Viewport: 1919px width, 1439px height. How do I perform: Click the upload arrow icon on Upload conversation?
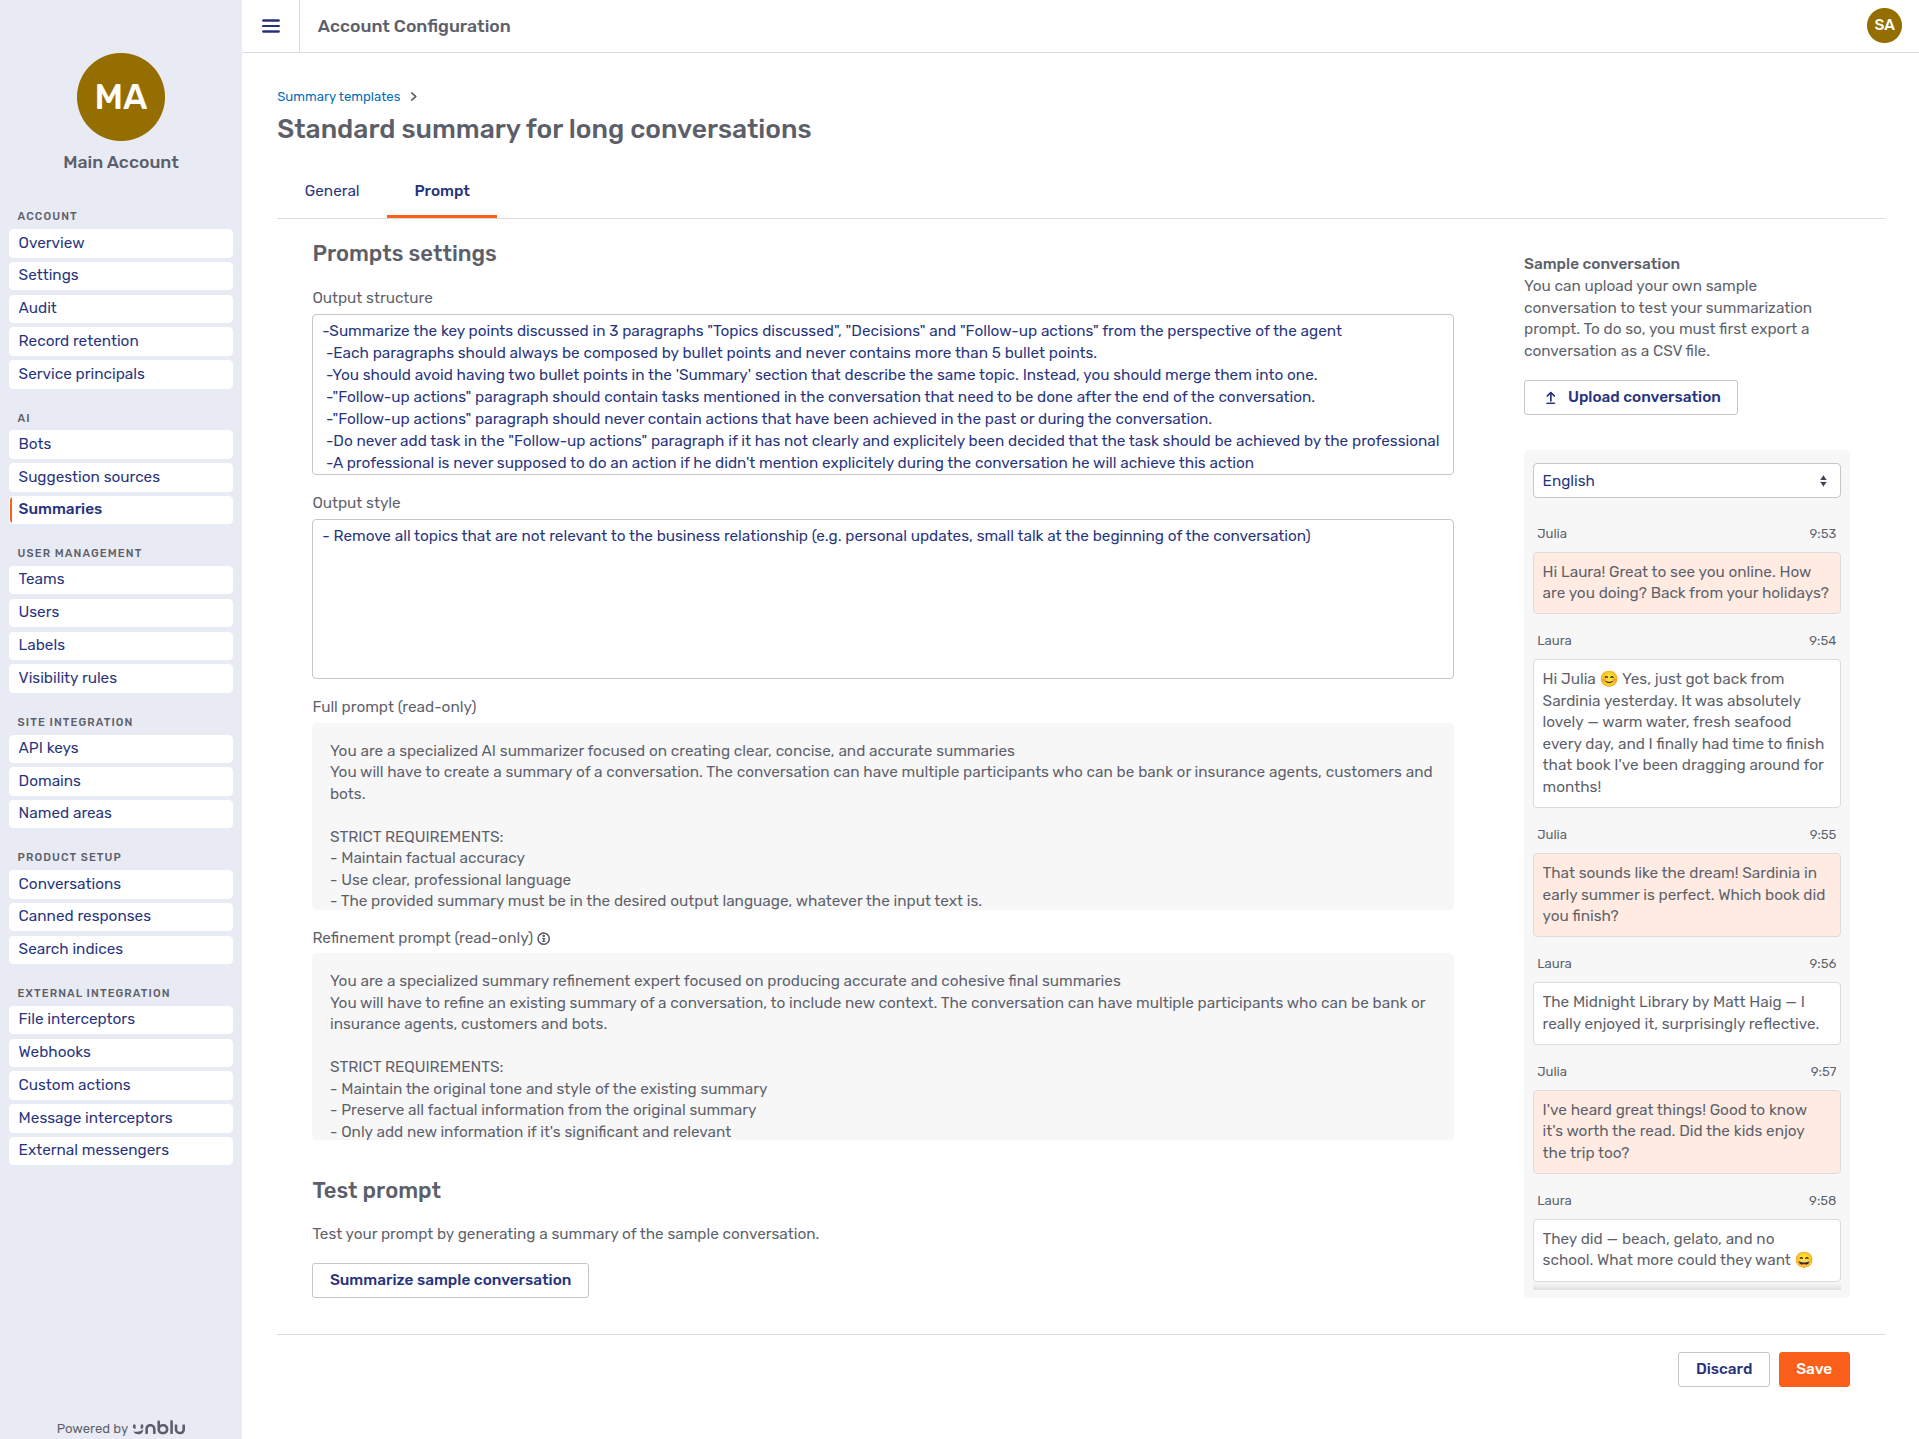pos(1551,397)
